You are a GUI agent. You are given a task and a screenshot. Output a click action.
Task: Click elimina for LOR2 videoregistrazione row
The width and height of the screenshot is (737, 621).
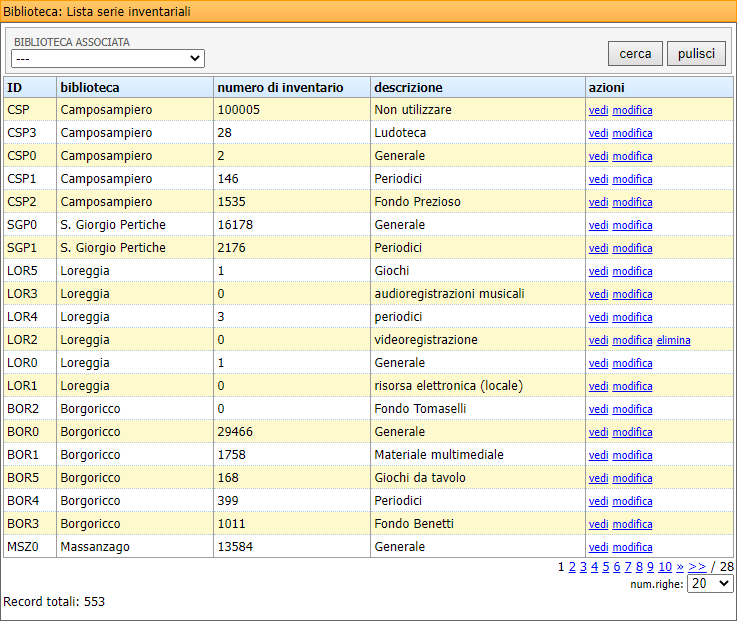673,340
